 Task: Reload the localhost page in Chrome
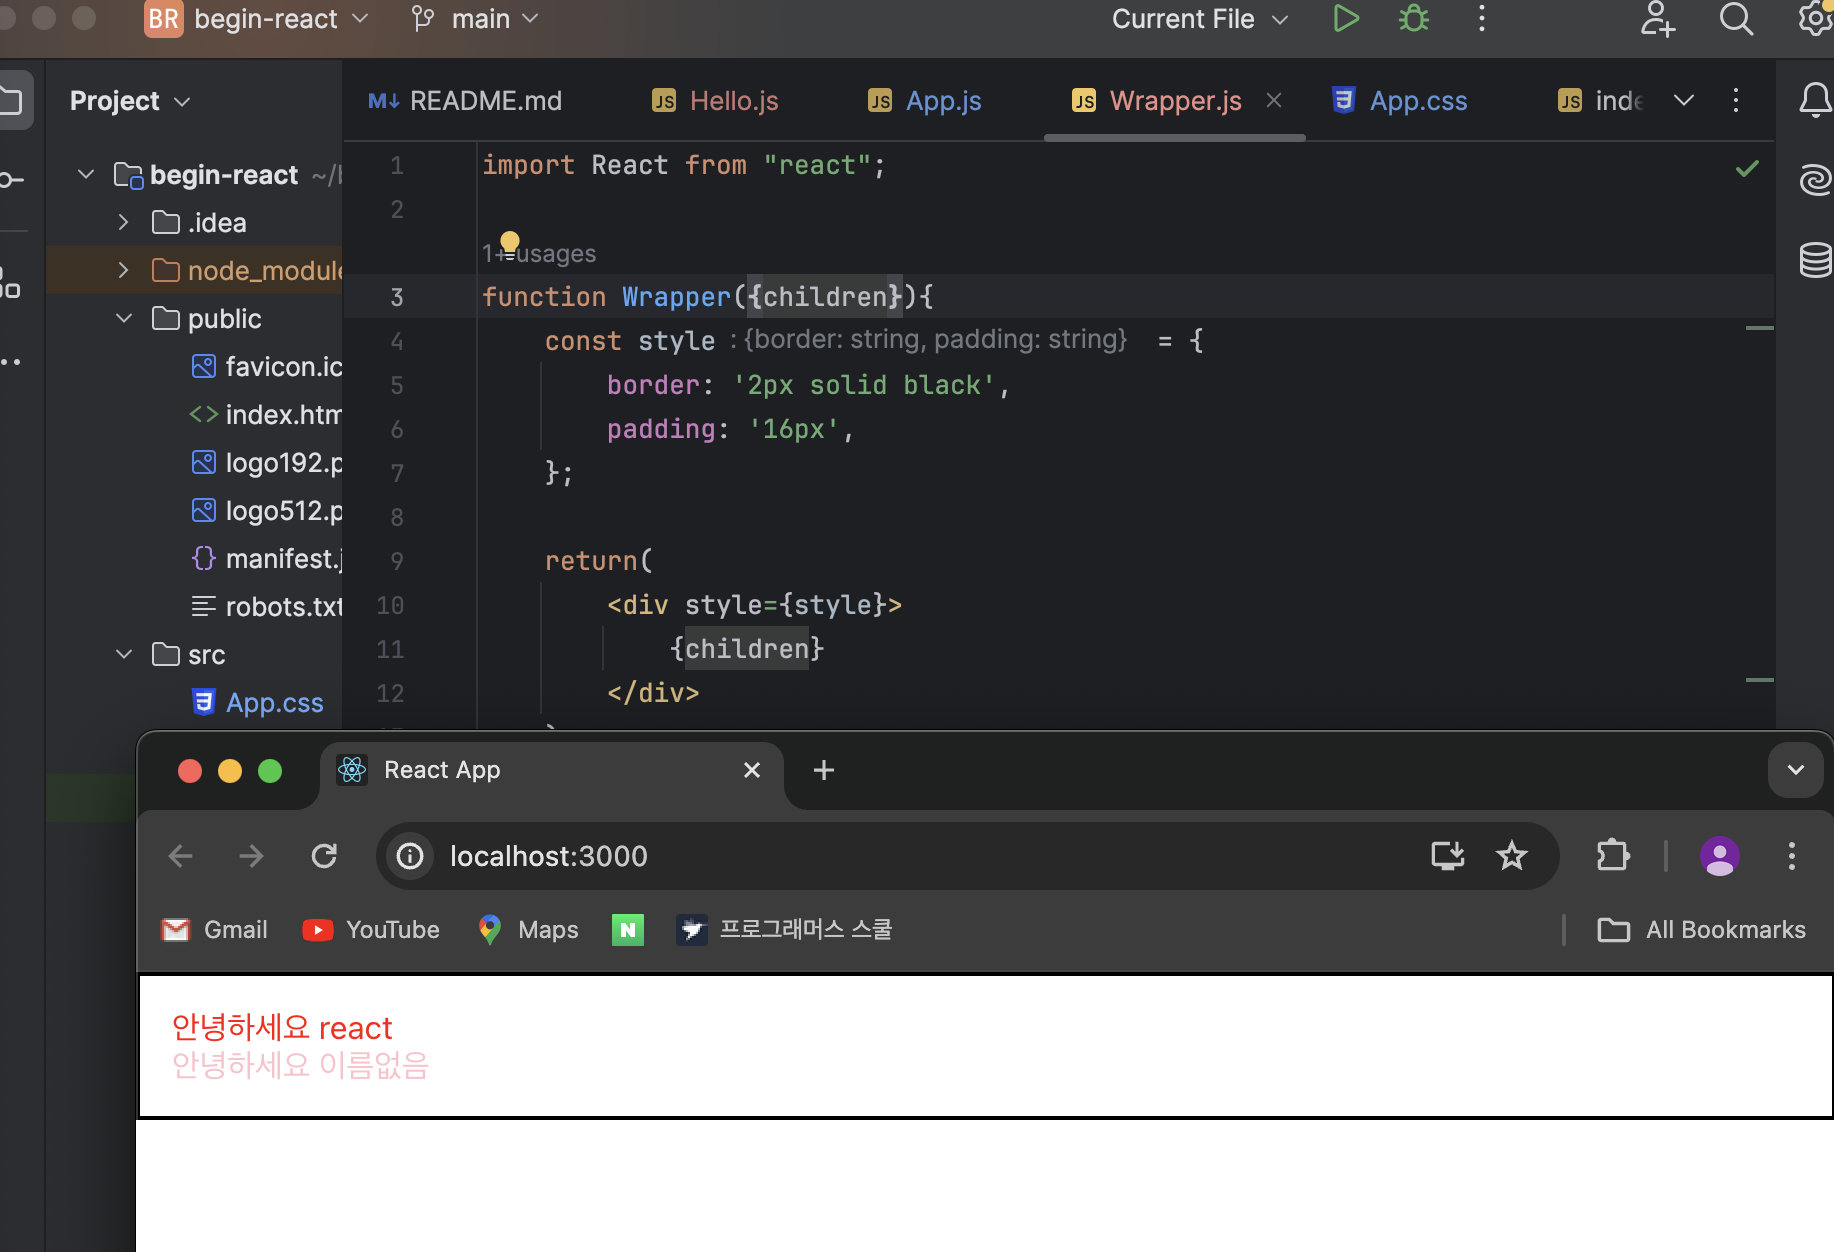click(324, 856)
